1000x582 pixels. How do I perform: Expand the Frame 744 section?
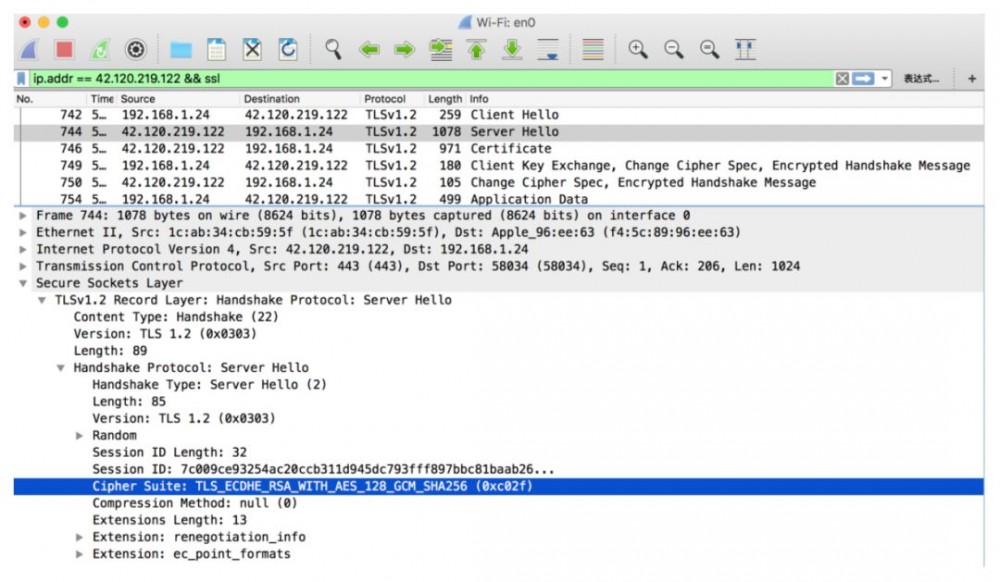[x=23, y=215]
